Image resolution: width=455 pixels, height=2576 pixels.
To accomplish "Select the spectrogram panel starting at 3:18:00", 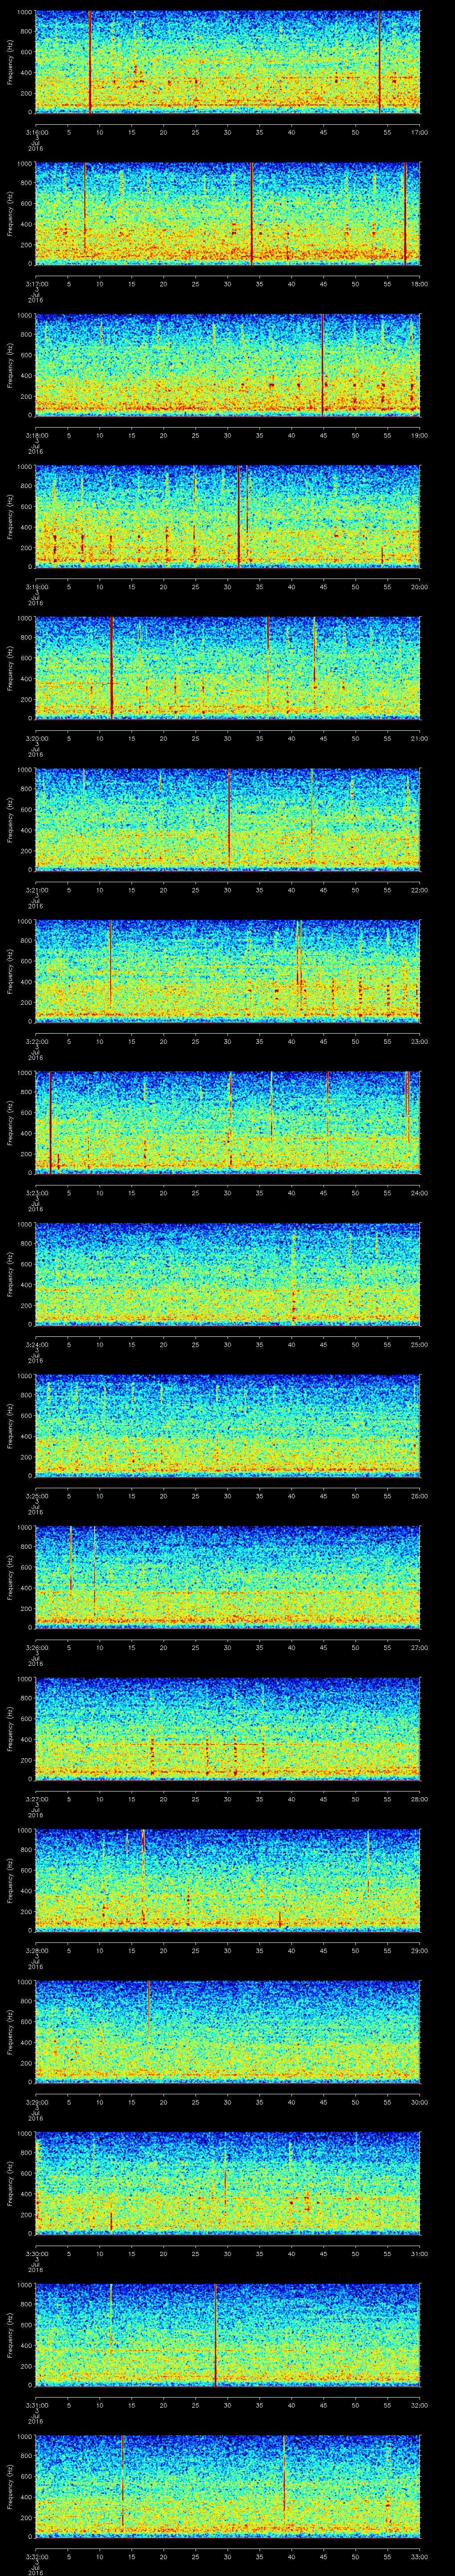I will point(227,365).
